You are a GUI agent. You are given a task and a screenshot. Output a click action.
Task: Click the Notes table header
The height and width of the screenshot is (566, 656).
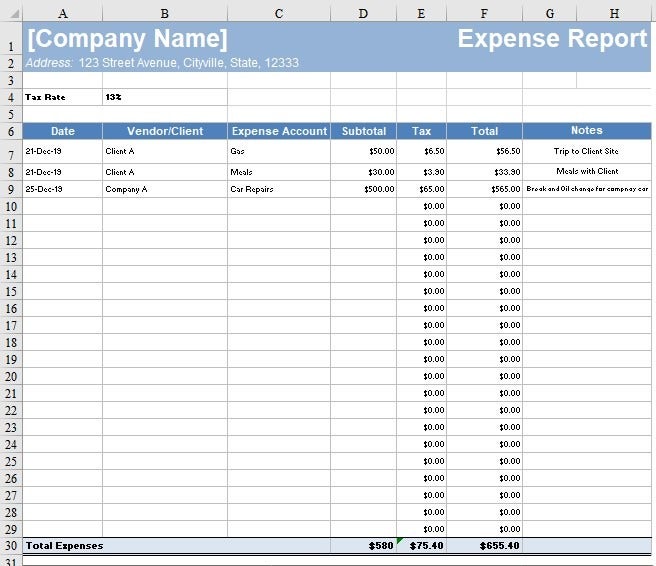tap(586, 131)
